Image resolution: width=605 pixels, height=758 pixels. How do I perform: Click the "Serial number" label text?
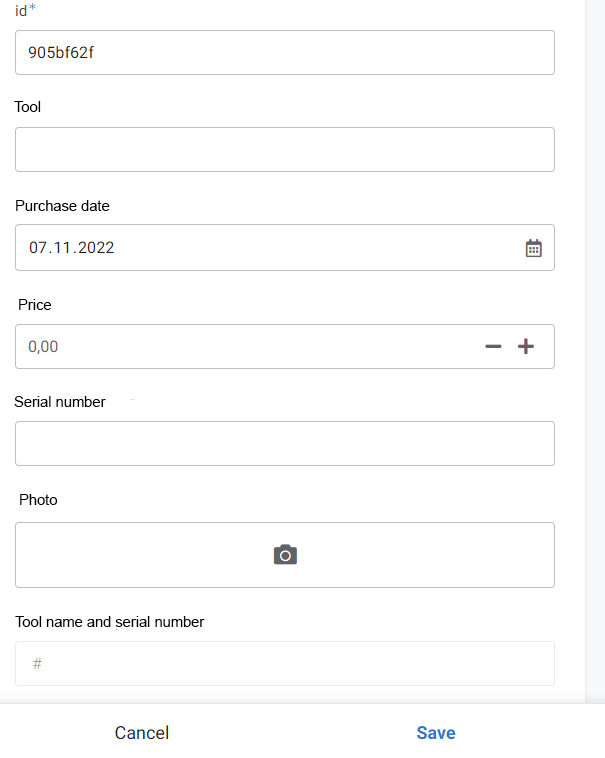[x=60, y=402]
